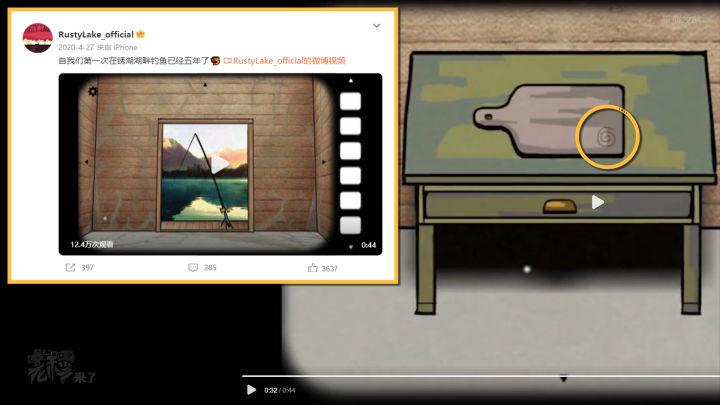
Task: Open the RustyLake_official Weibo video link
Action: 284,61
